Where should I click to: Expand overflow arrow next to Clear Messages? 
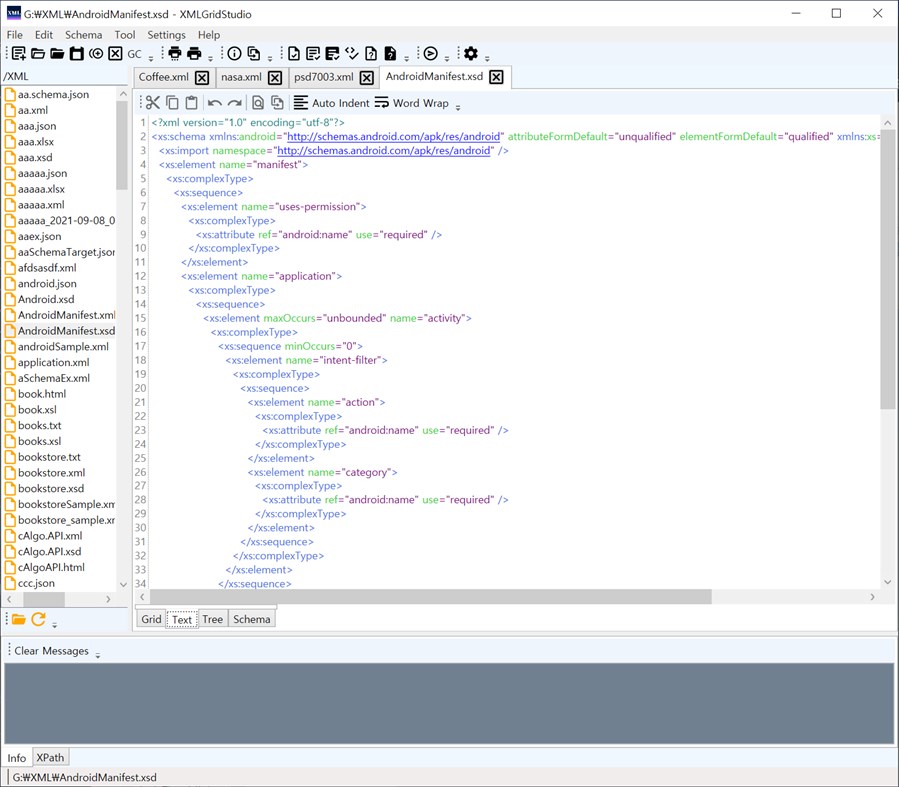click(x=98, y=653)
